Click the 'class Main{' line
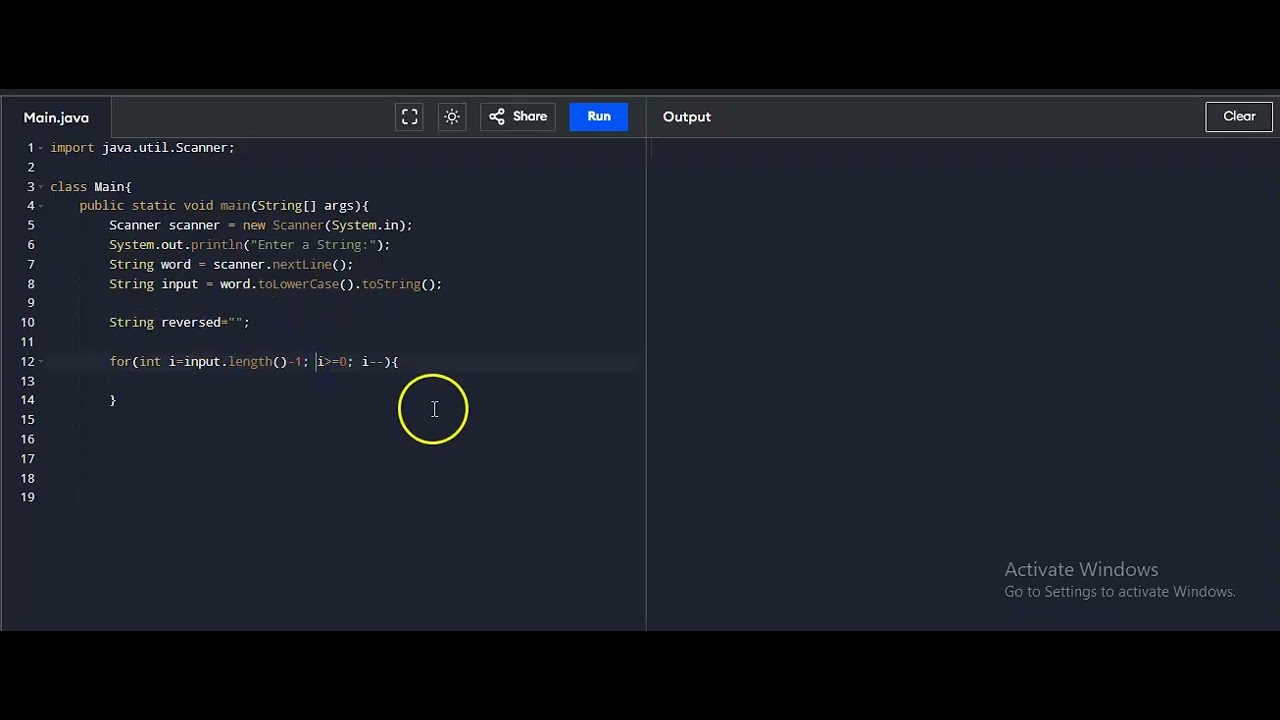 (91, 187)
